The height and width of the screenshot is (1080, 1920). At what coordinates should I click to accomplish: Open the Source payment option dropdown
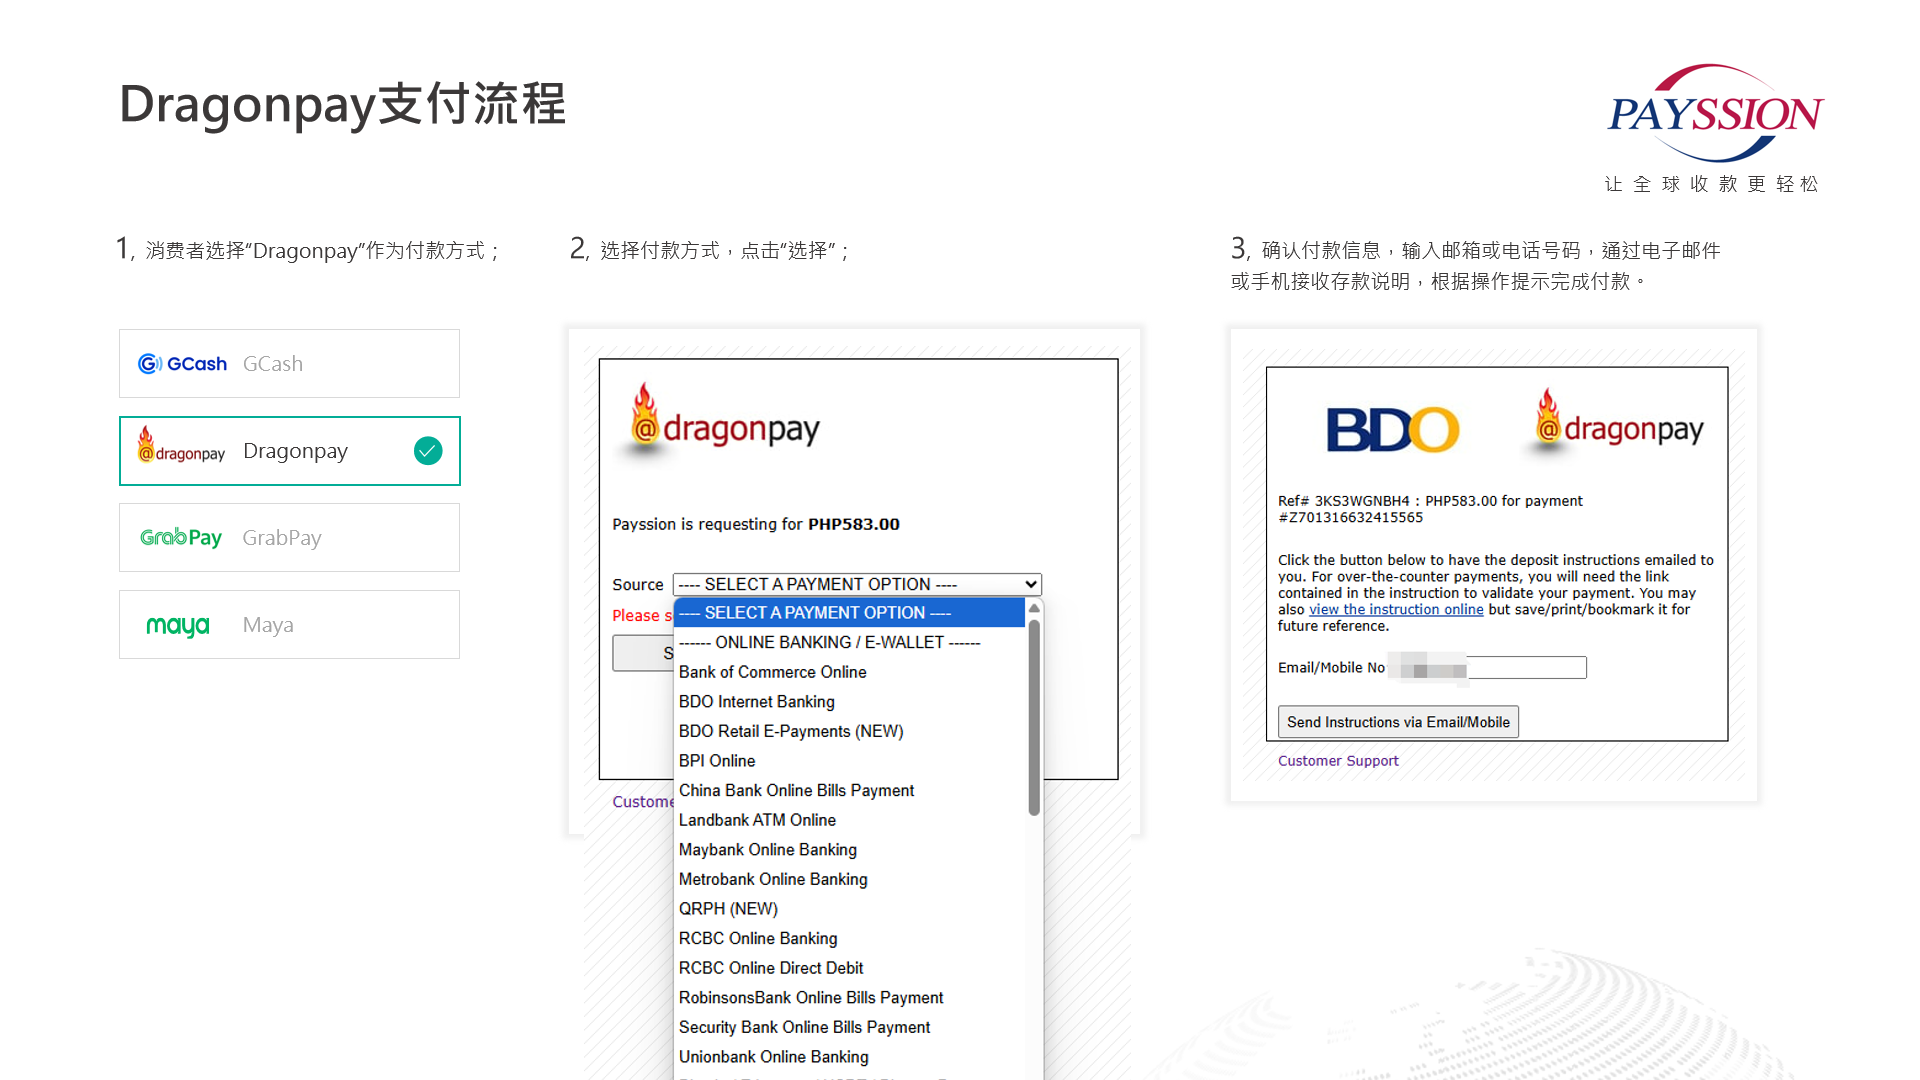coord(857,584)
